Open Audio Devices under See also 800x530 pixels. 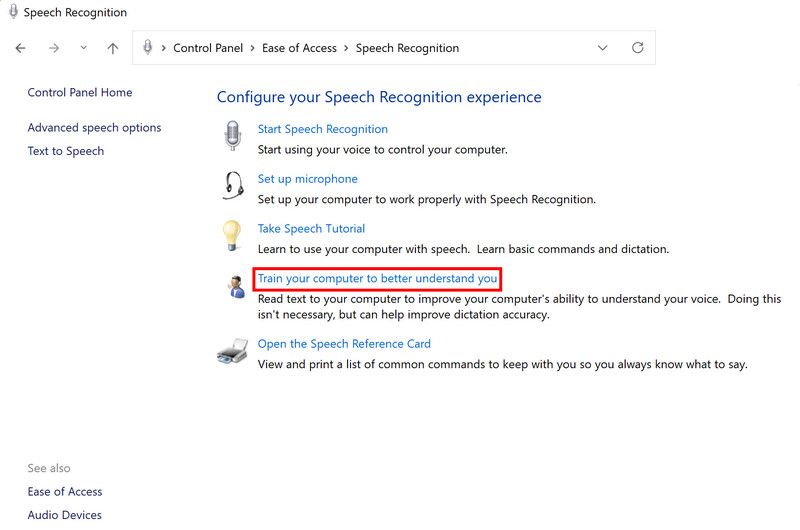(65, 515)
